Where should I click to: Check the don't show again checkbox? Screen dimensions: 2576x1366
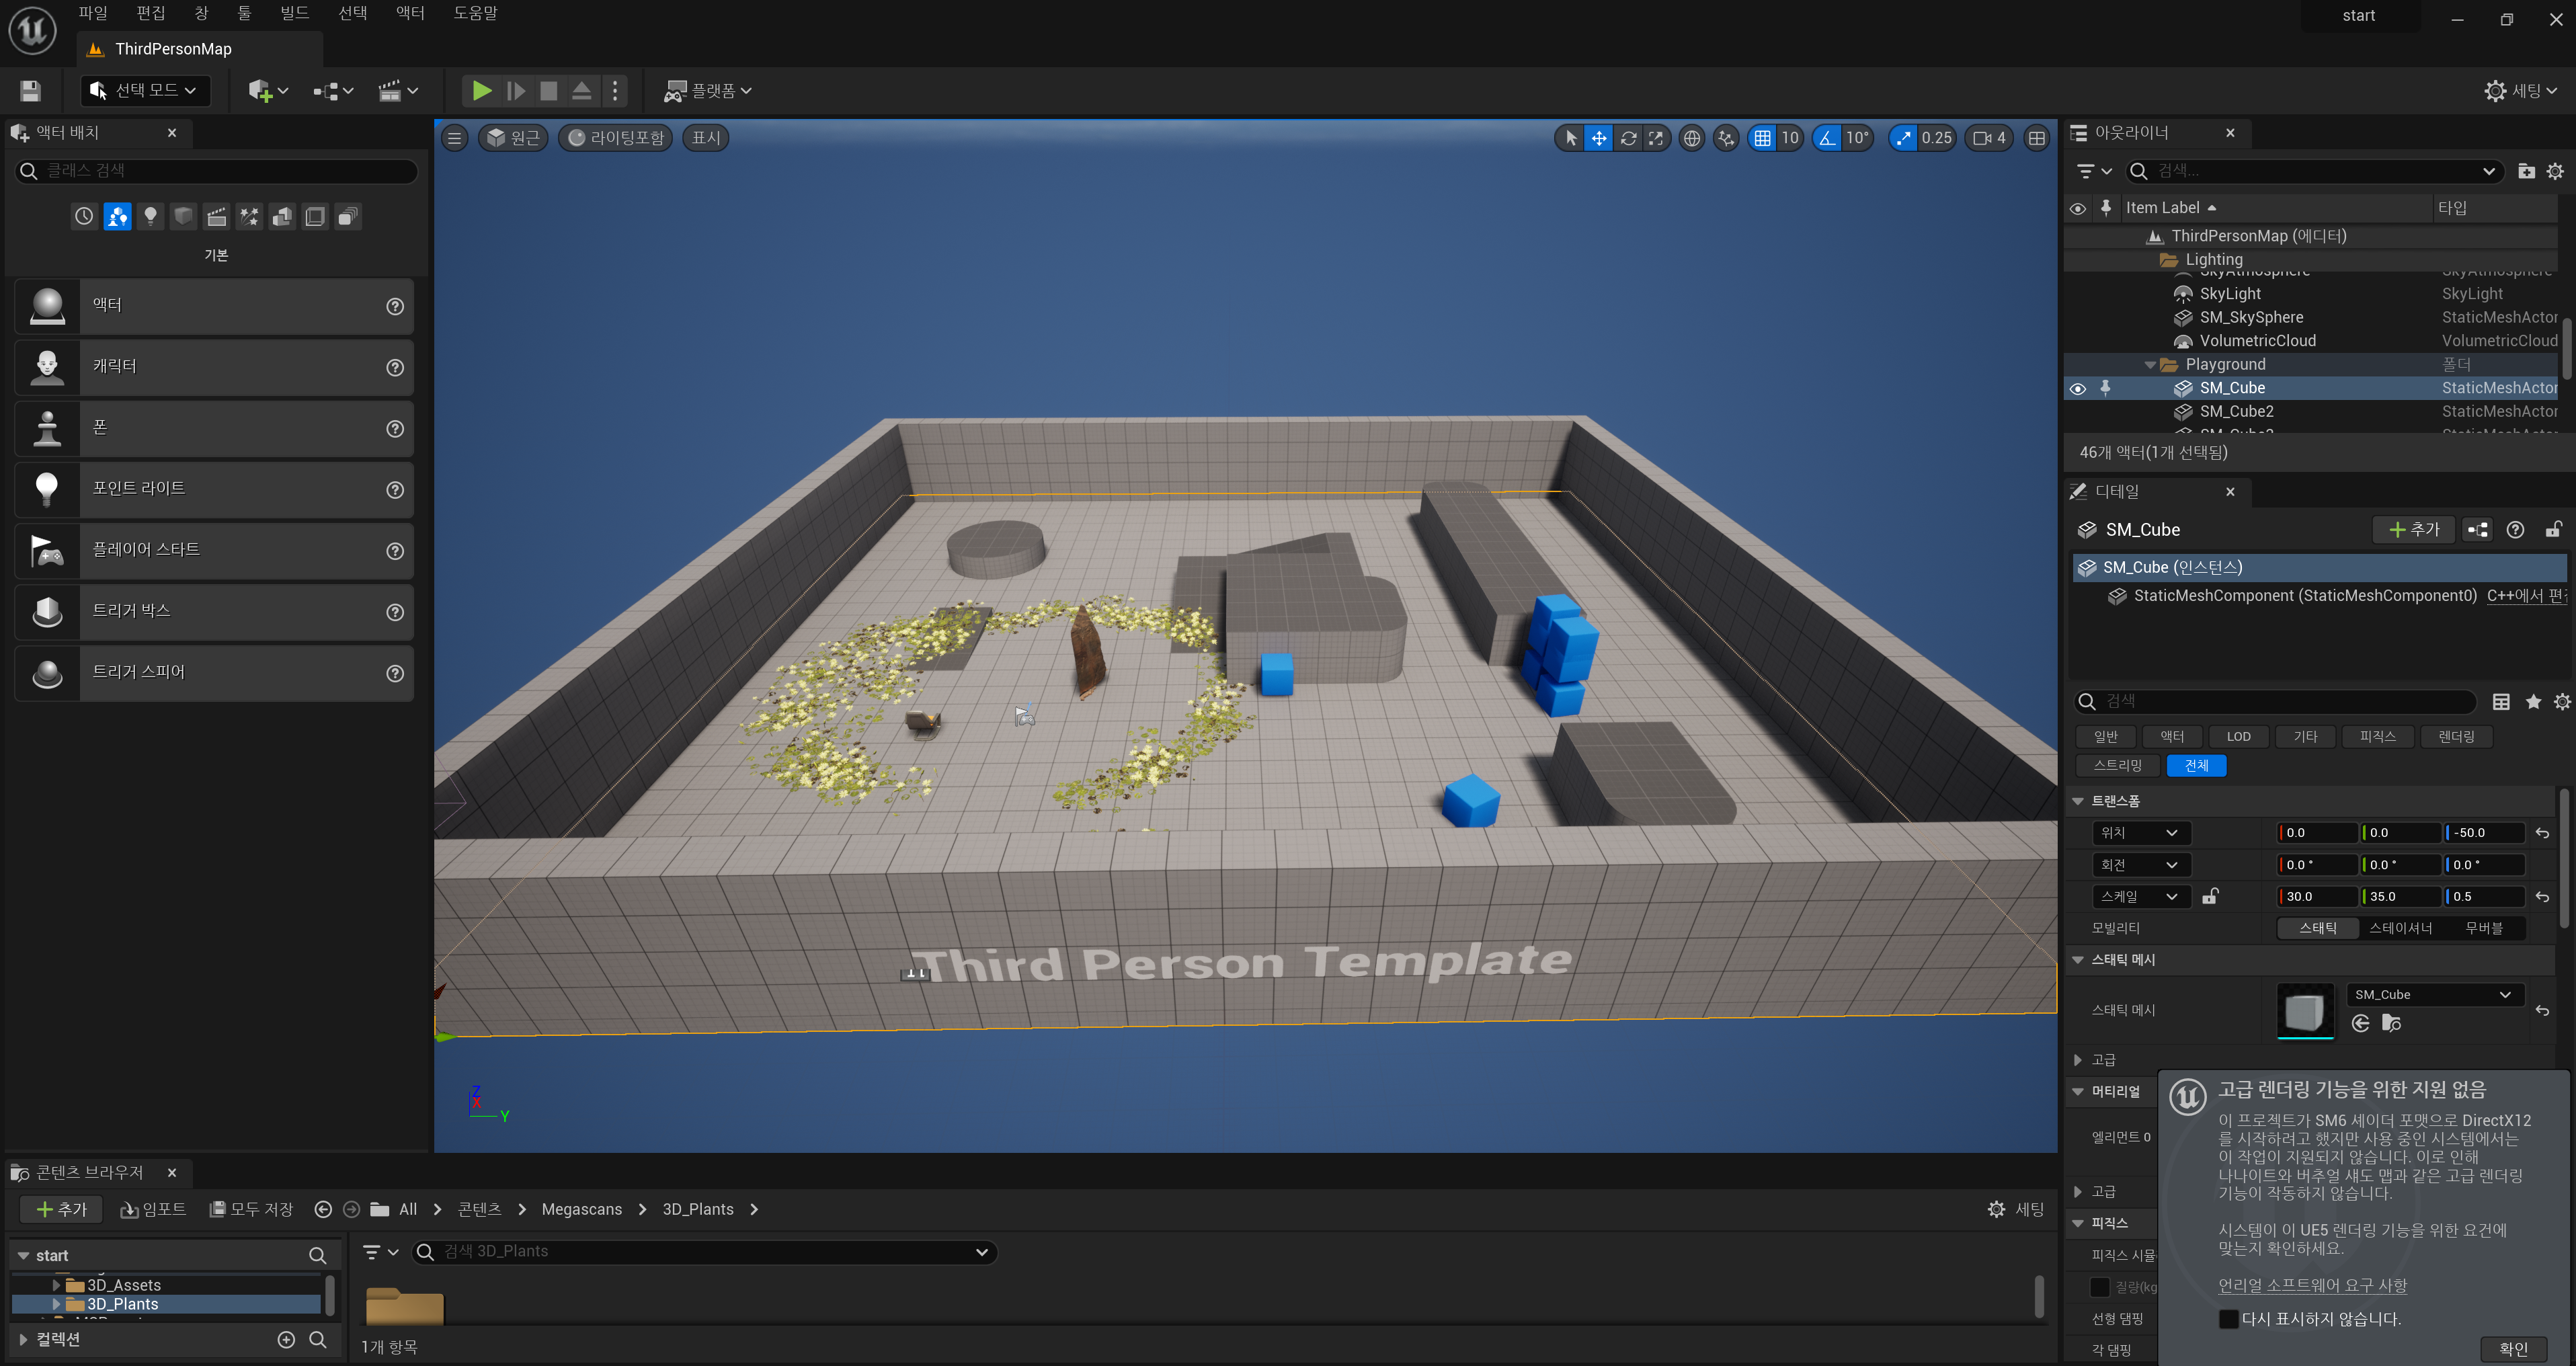[x=2229, y=1319]
